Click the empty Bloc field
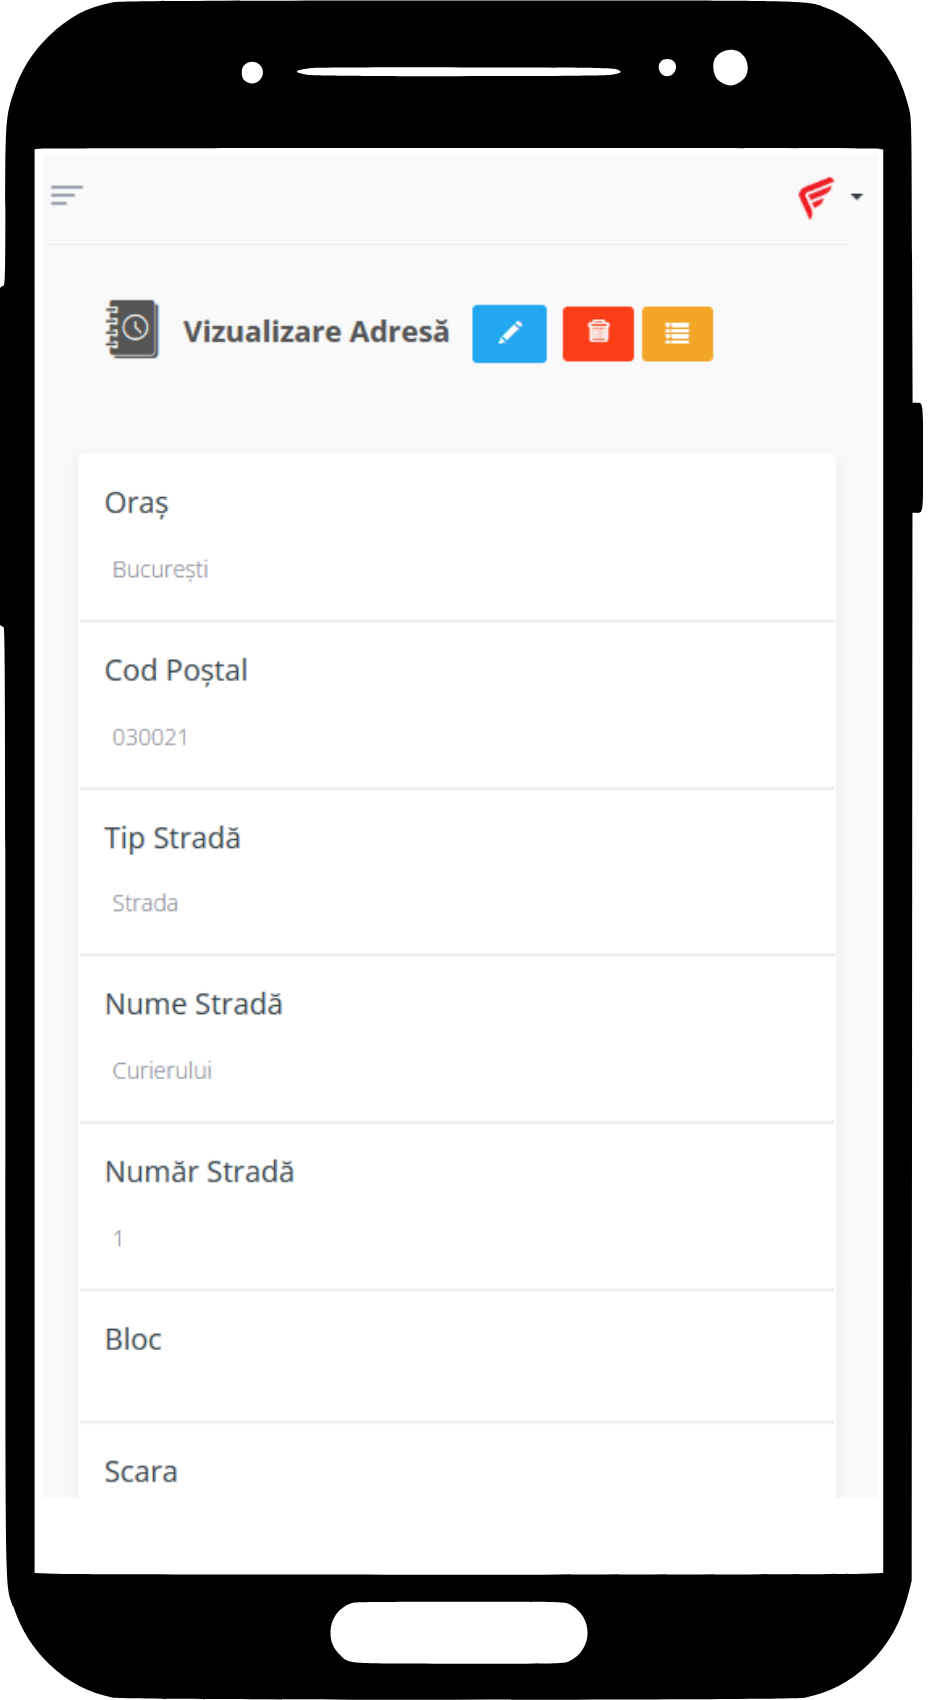930x1700 pixels. pyautogui.click(x=457, y=1356)
